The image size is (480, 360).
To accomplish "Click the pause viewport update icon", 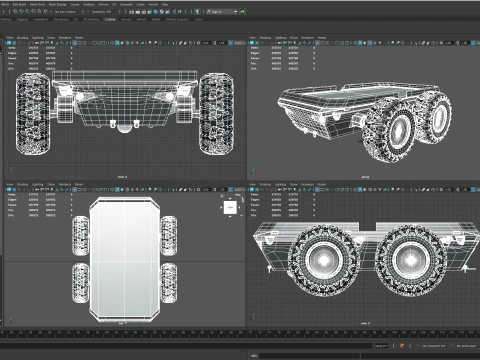I will pos(179,11).
